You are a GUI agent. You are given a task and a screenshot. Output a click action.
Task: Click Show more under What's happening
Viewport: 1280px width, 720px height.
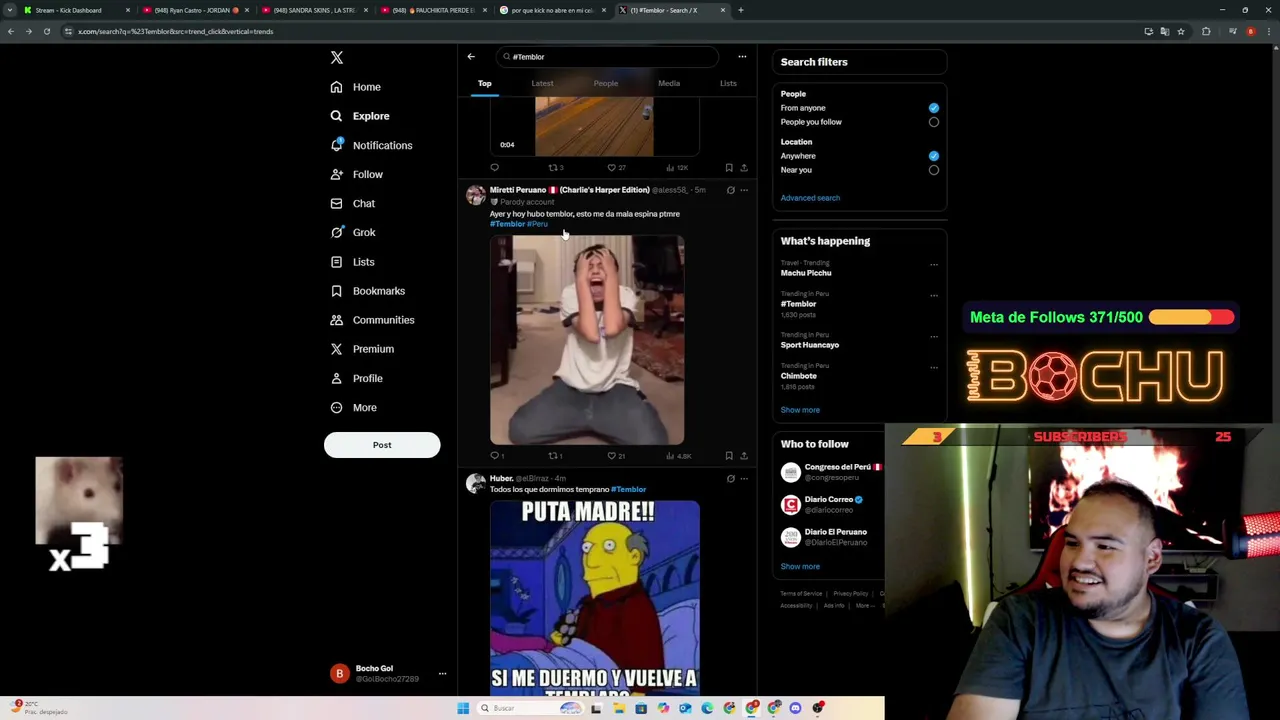click(x=800, y=410)
